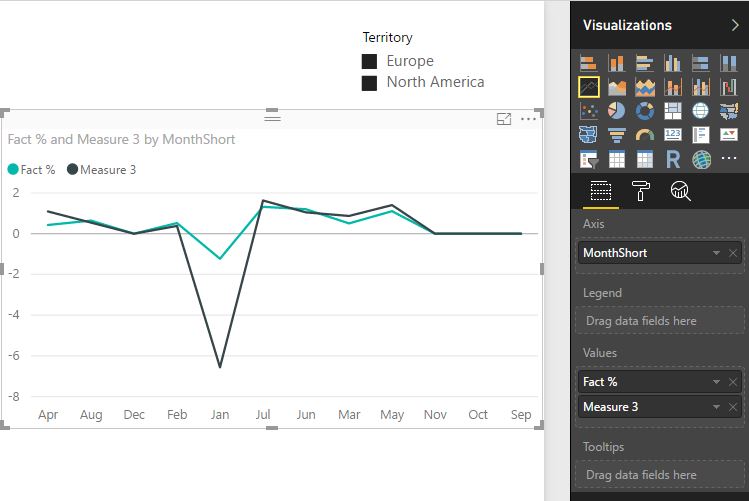This screenshot has height=501, width=749.
Task: Select the donut chart visualization
Action: [x=644, y=111]
